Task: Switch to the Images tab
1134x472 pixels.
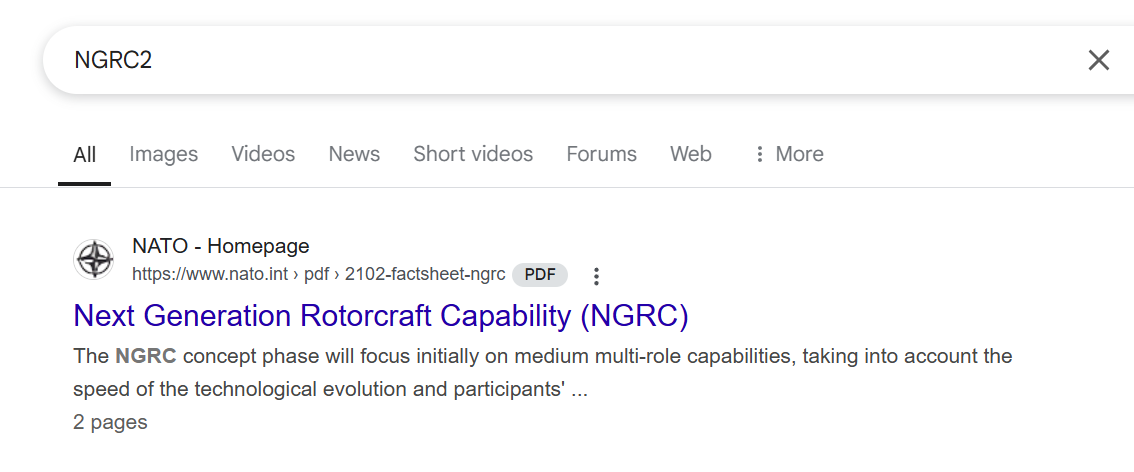Action: pos(163,154)
